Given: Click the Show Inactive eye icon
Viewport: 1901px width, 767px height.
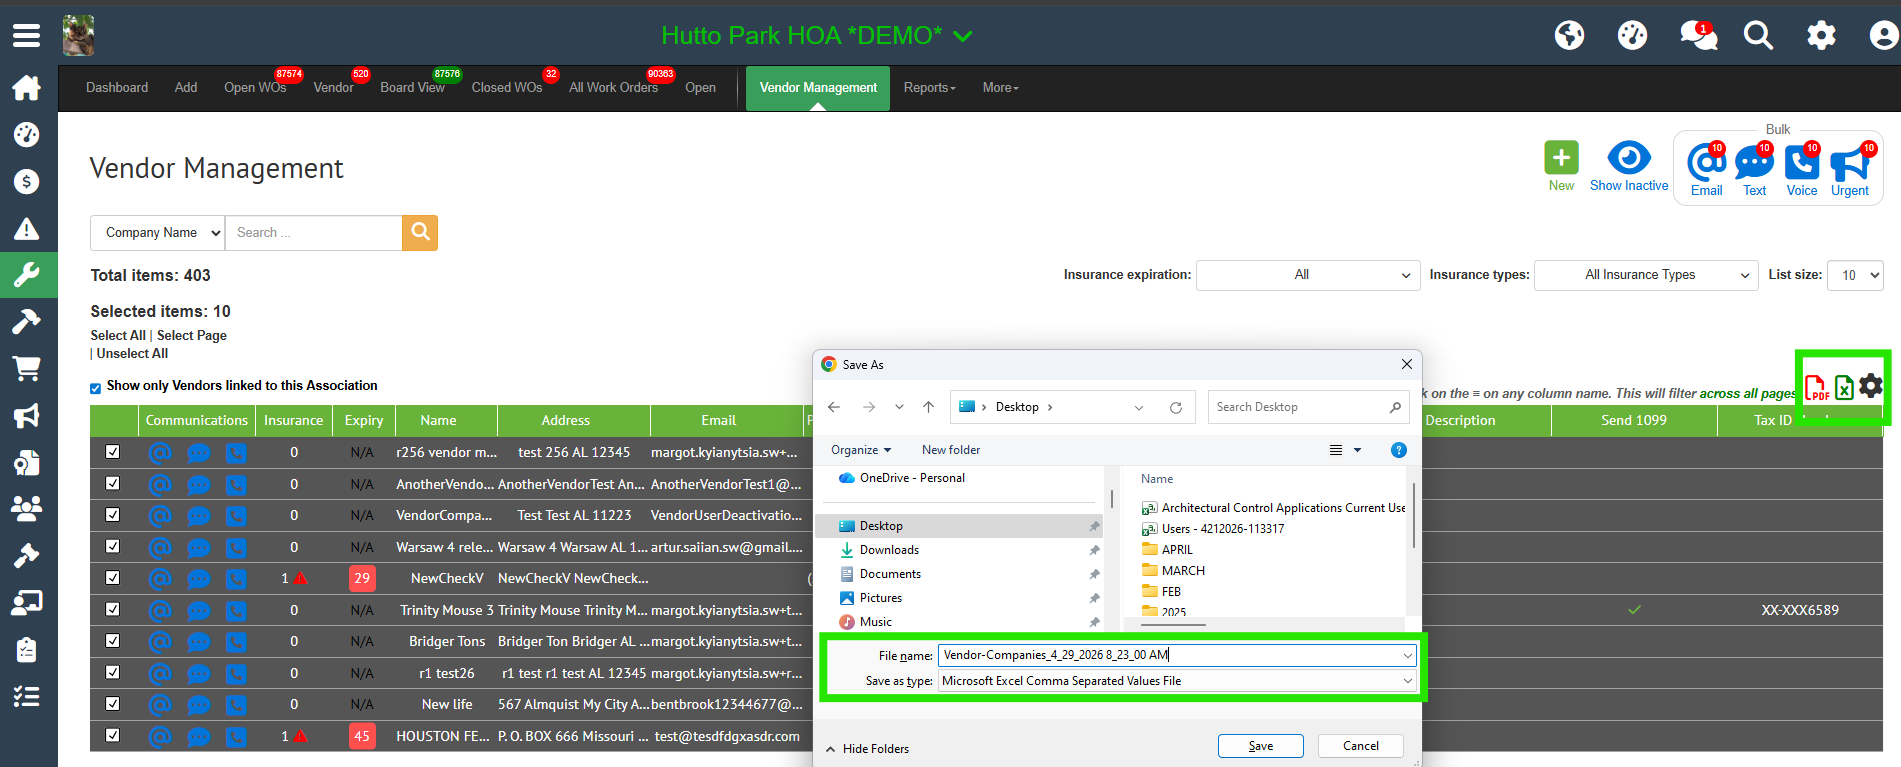Looking at the screenshot, I should click(x=1628, y=158).
